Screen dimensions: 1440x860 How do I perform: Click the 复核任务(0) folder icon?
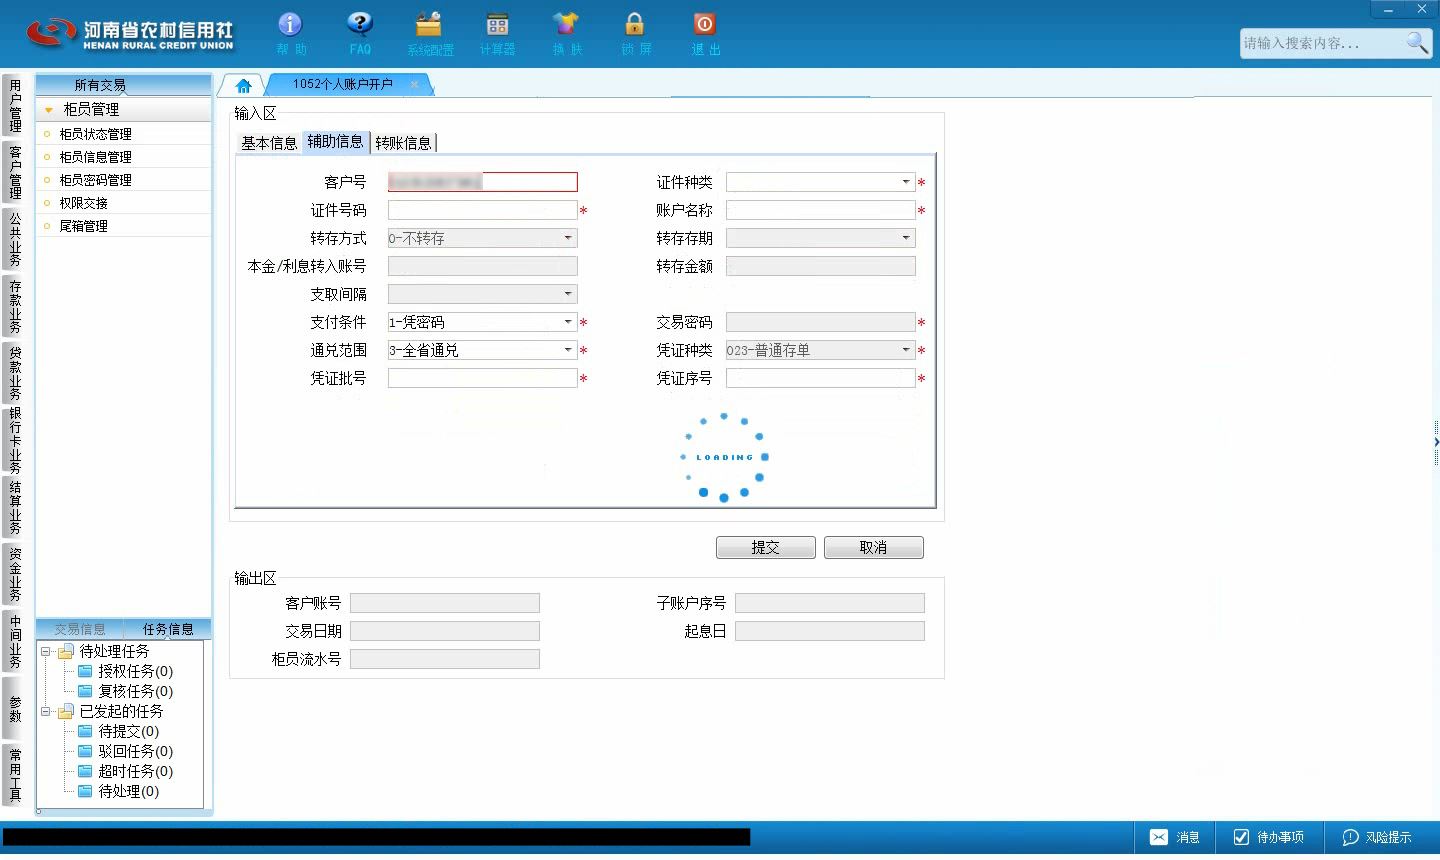pos(85,691)
